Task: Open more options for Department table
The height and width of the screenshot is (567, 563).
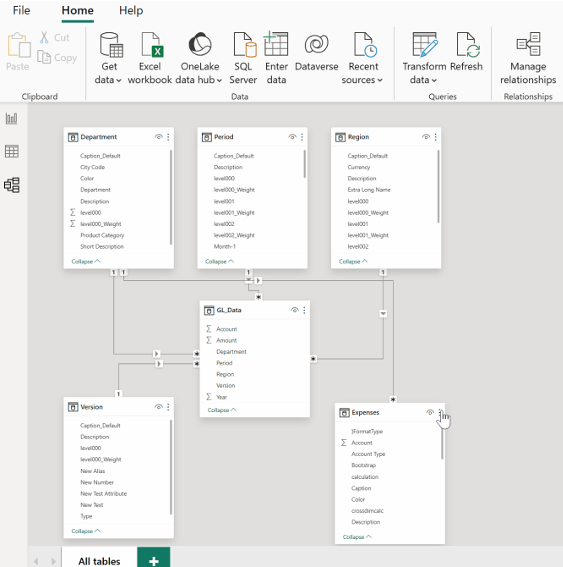Action: (x=168, y=137)
